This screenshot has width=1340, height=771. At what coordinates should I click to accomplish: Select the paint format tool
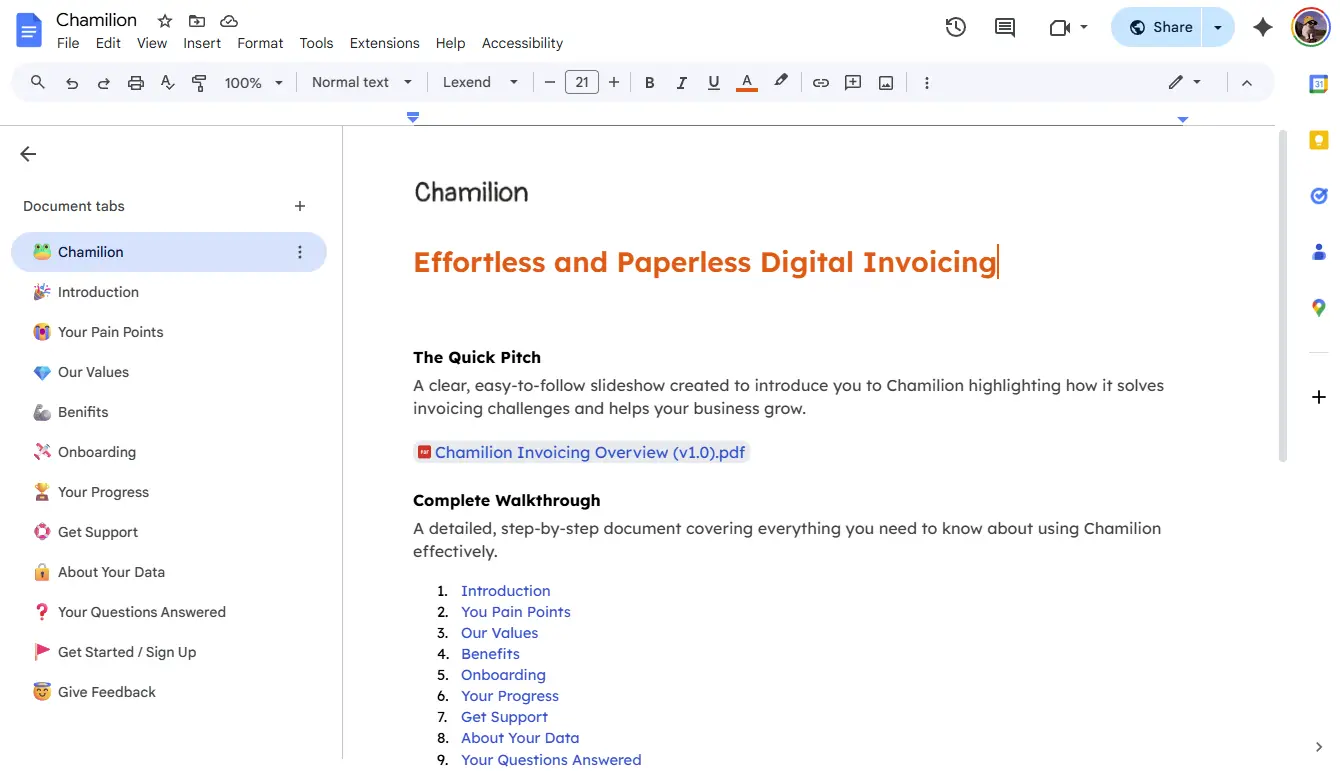pyautogui.click(x=199, y=82)
